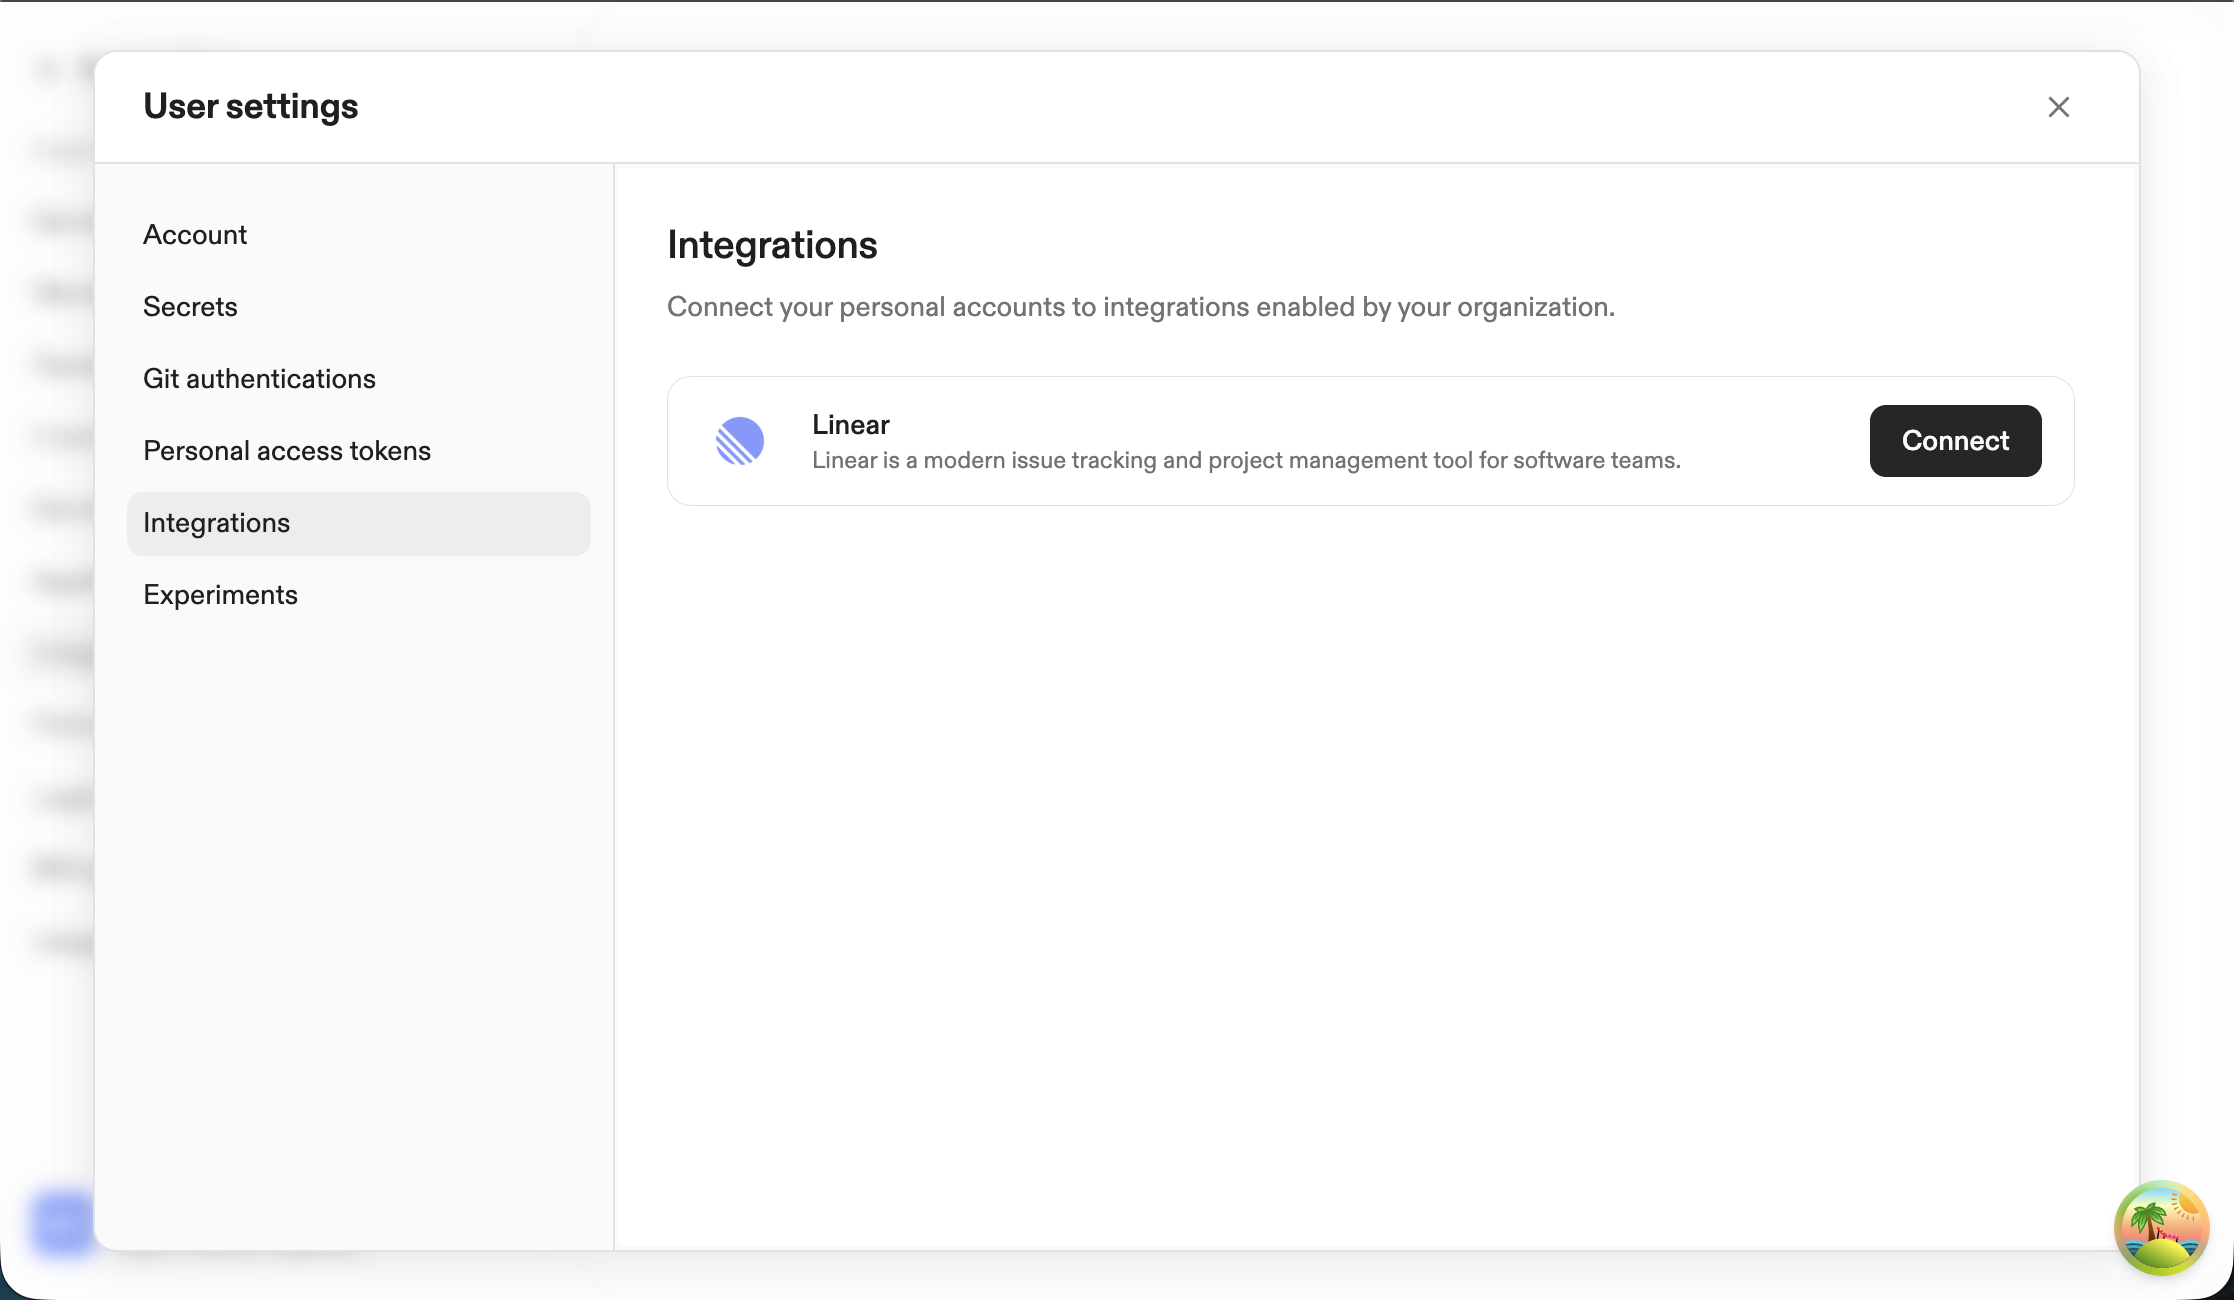Click the tropical island badge in the corner
The height and width of the screenshot is (1300, 2234).
(2161, 1228)
